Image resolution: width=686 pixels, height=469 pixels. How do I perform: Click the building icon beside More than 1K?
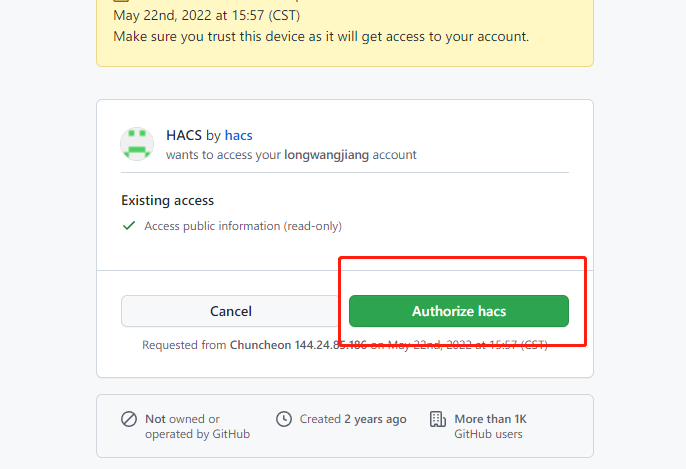[x=437, y=419]
